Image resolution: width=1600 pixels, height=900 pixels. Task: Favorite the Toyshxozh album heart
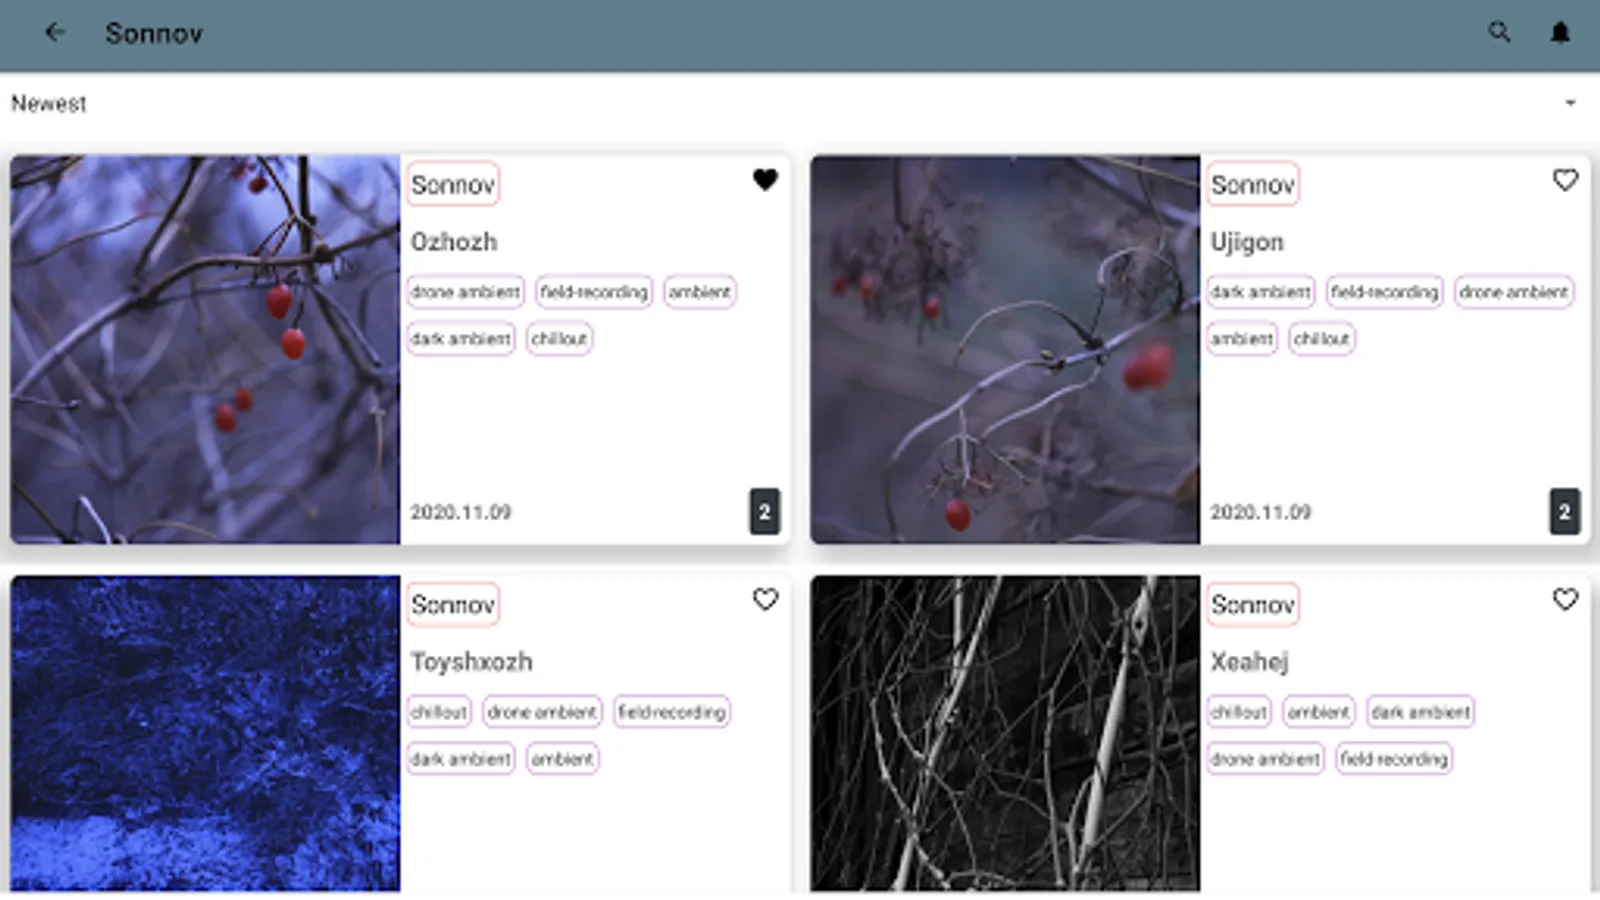(765, 600)
